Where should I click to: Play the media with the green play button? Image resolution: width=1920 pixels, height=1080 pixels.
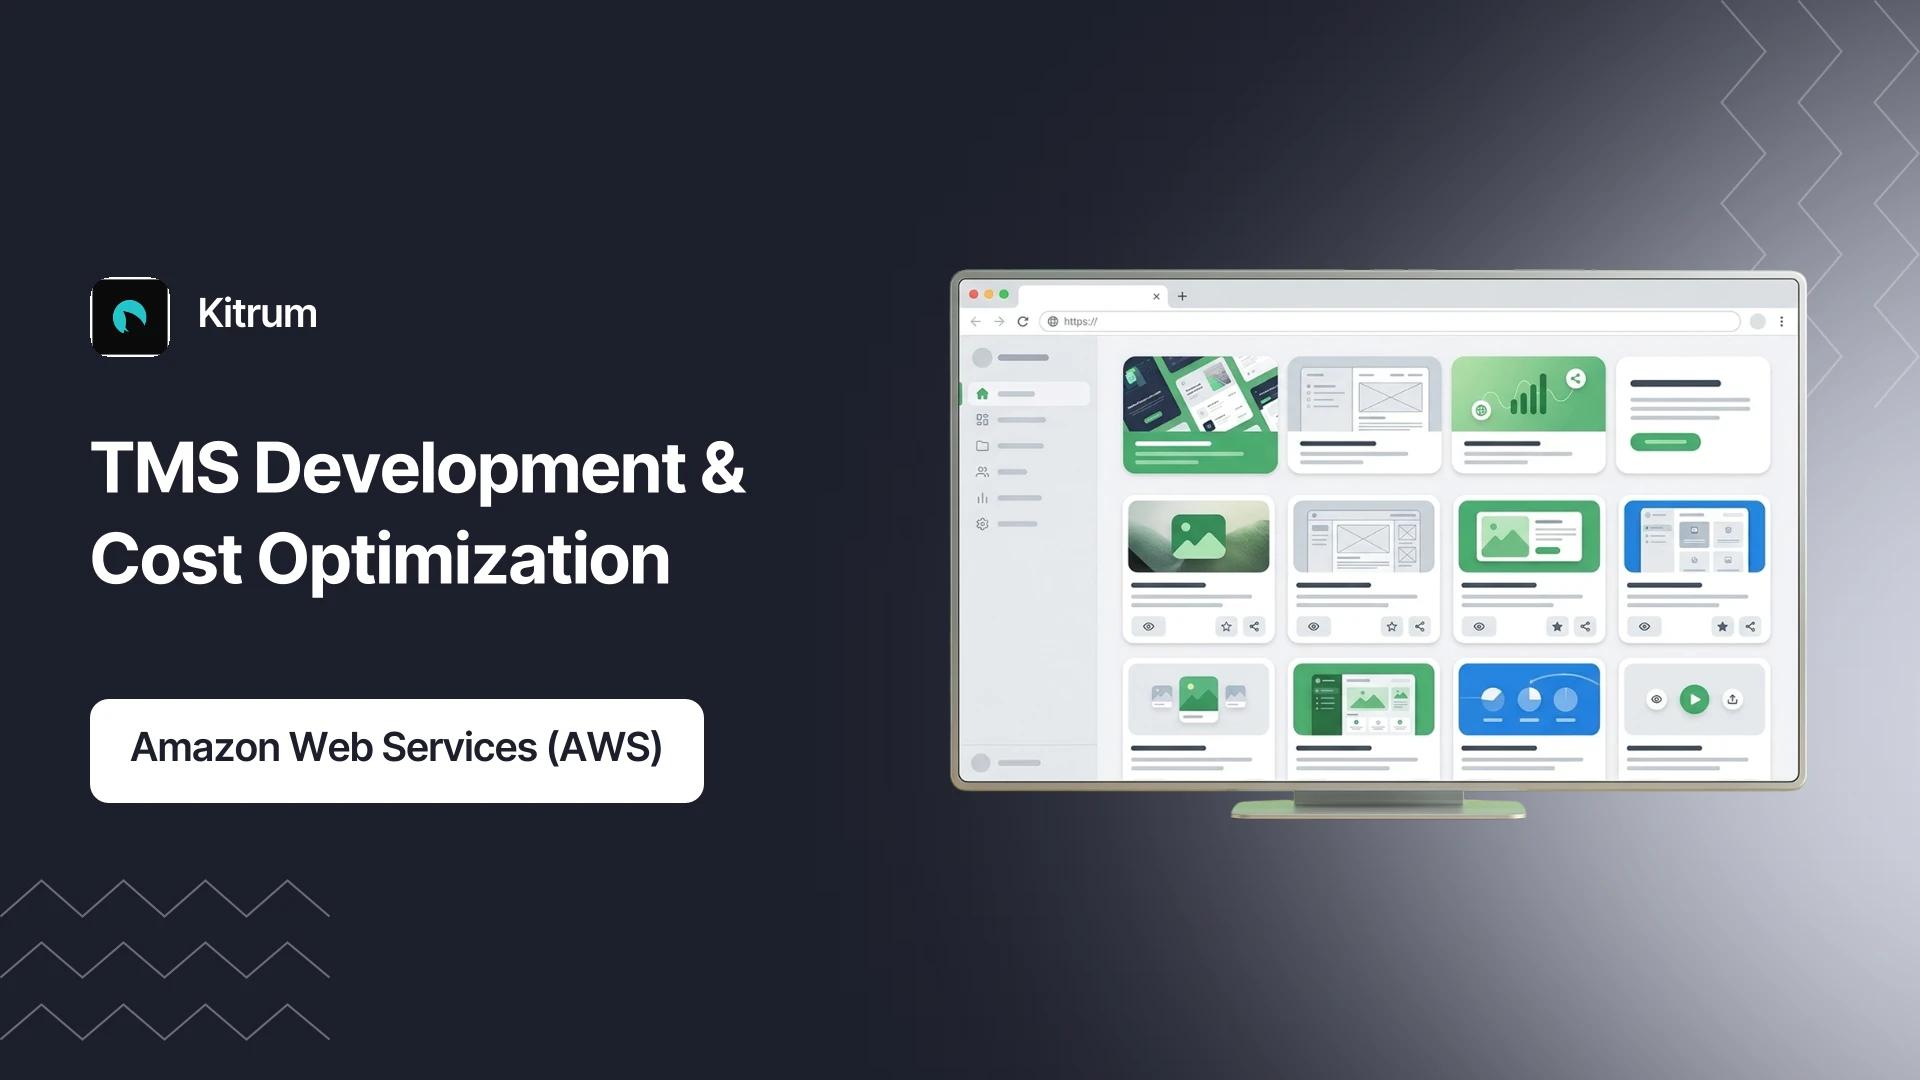click(x=1694, y=699)
